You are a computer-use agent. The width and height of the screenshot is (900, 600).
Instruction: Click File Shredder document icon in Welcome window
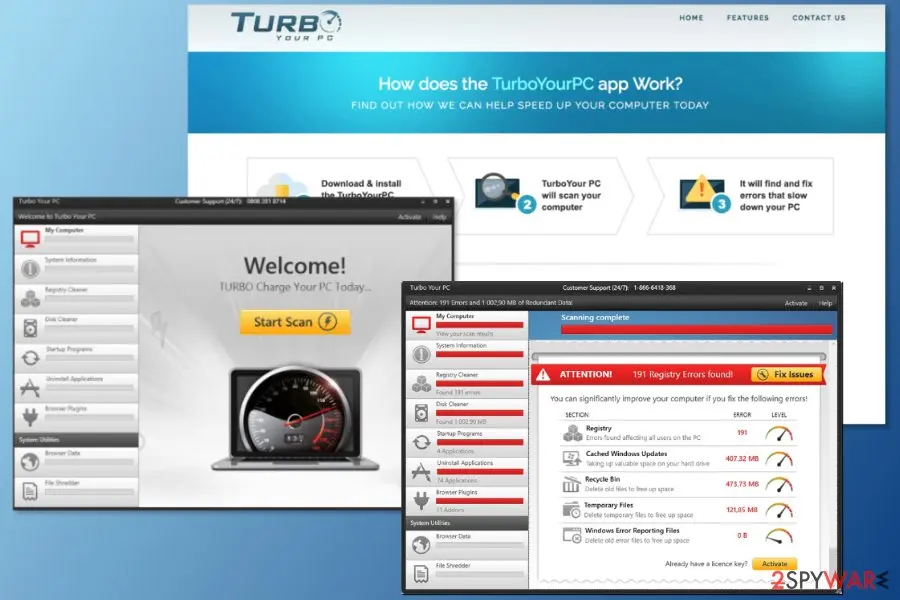[x=30, y=491]
